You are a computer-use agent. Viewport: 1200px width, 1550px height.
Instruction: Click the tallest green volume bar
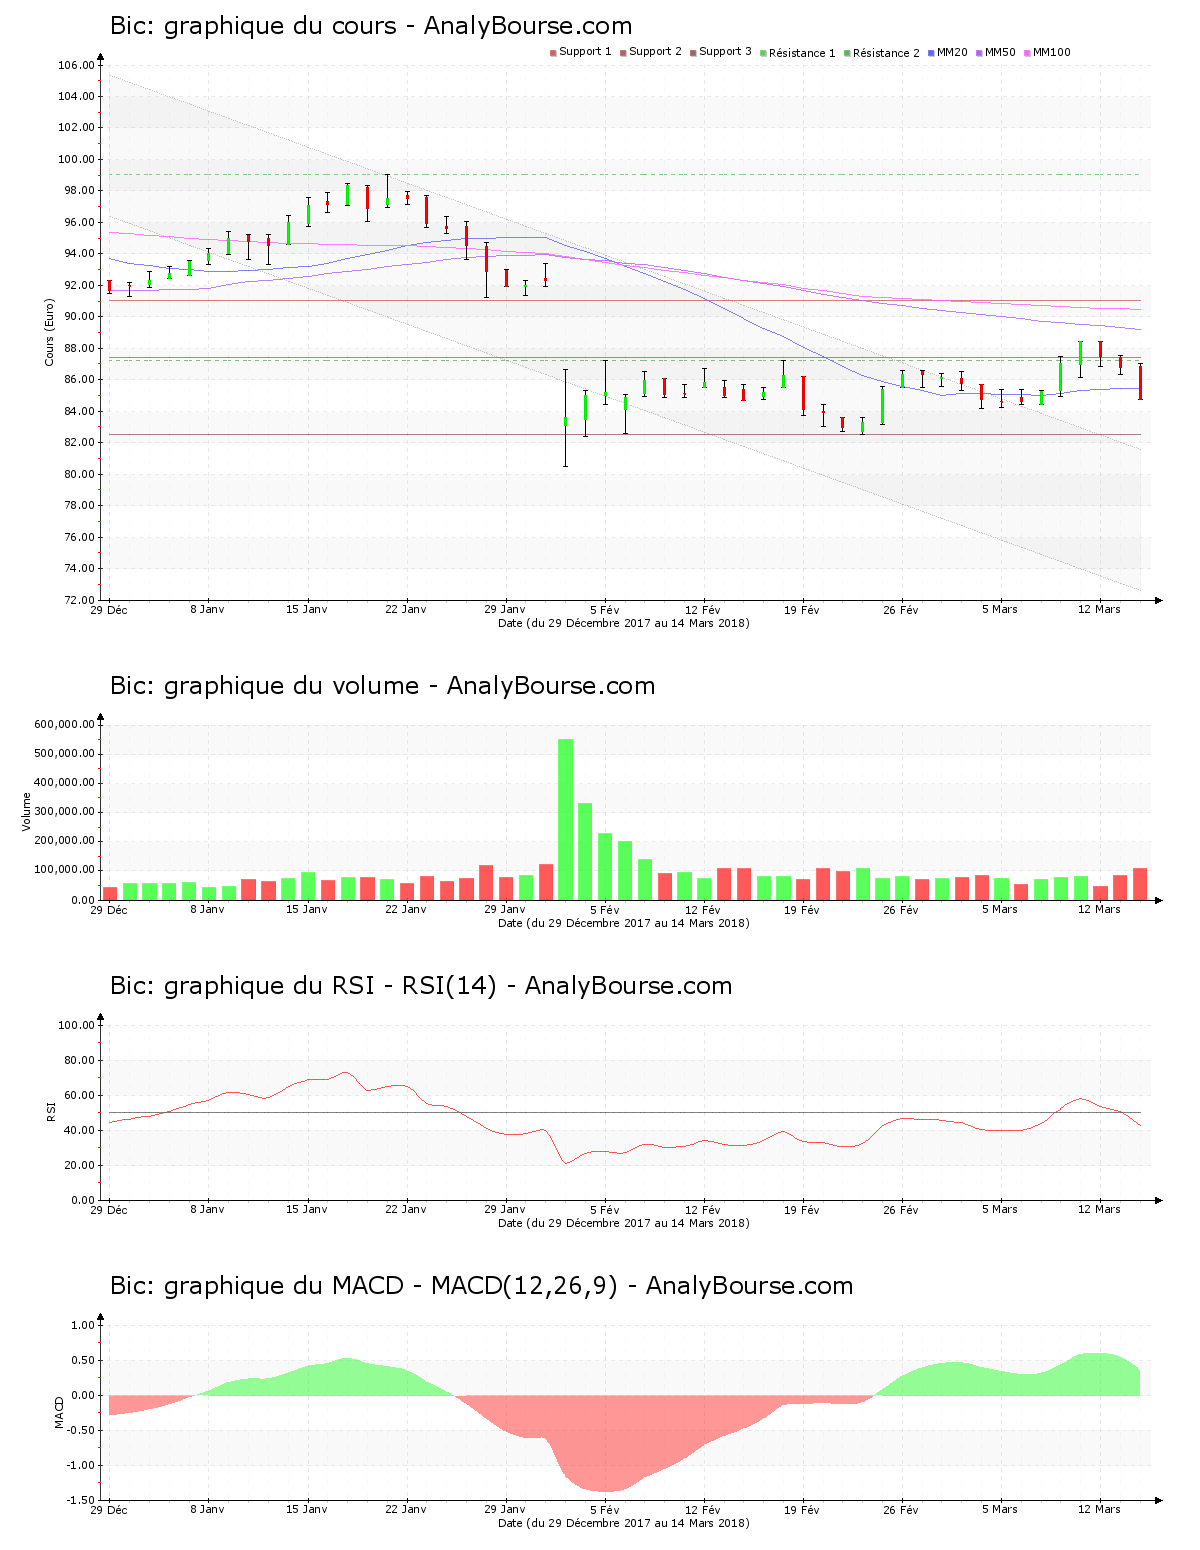[565, 819]
